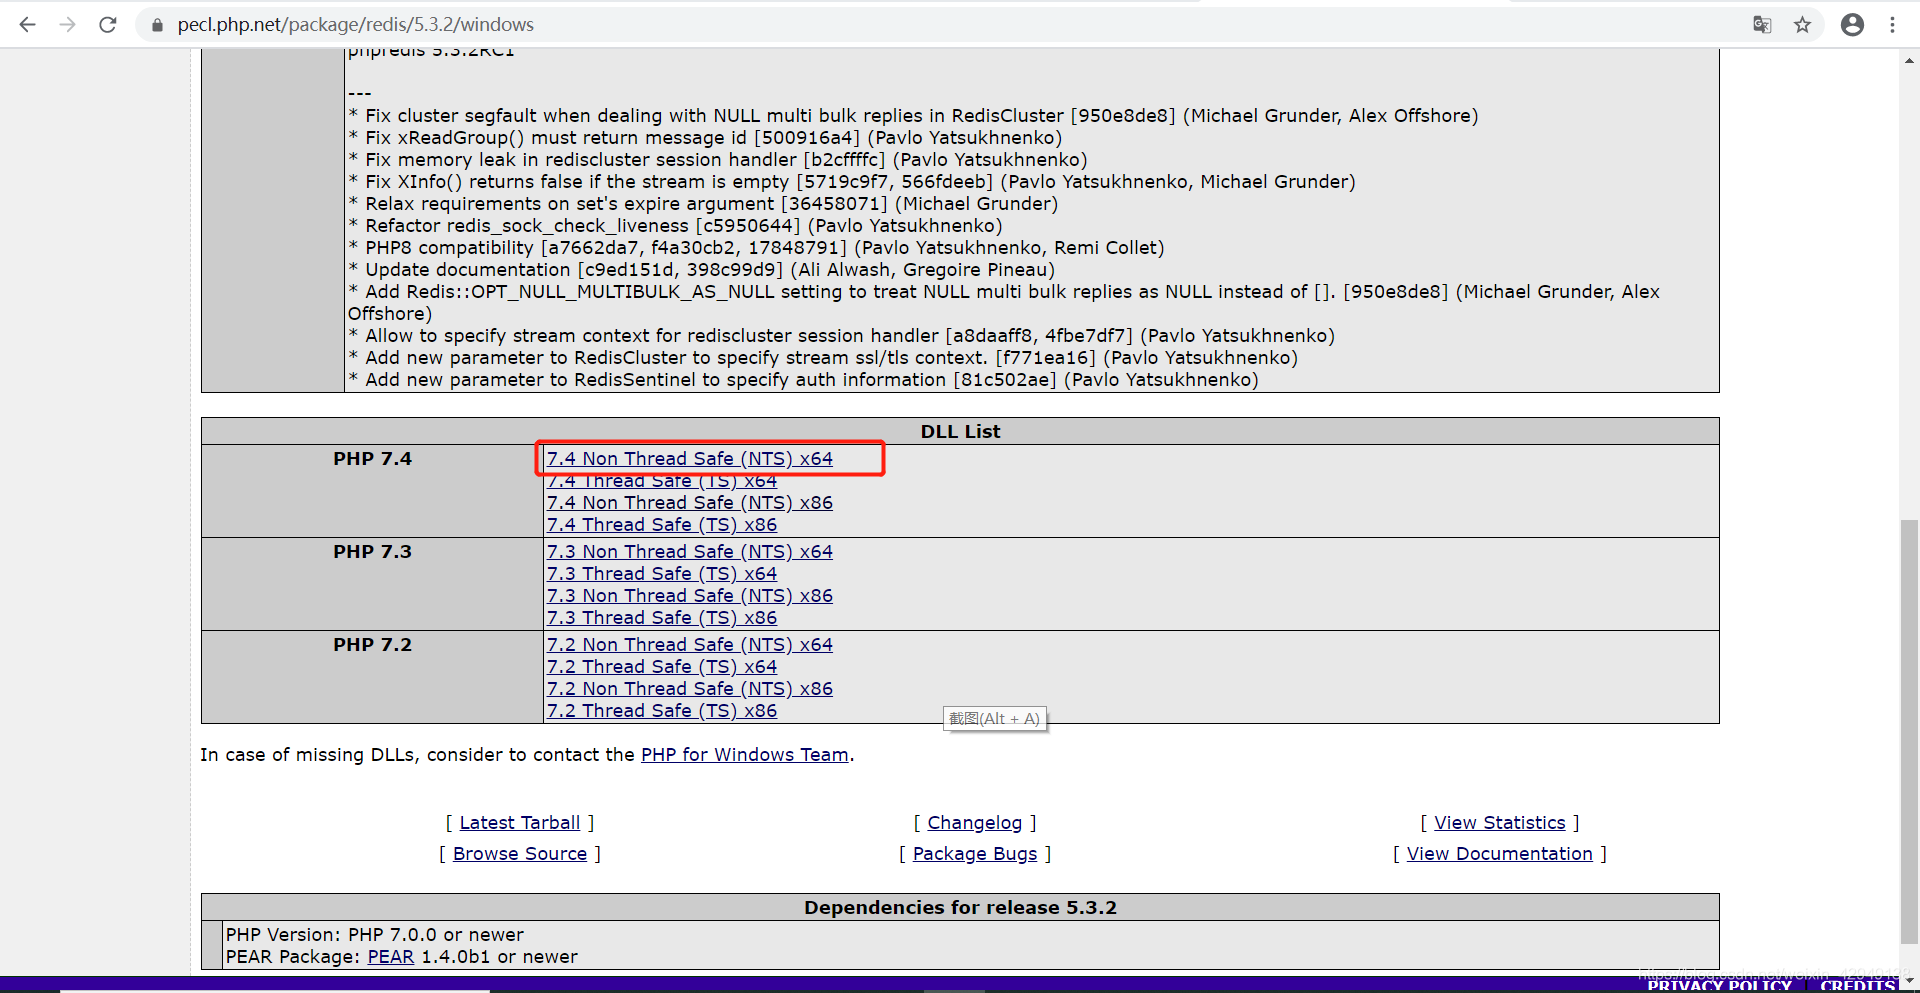Open the PEAR package link
Viewport: 1920px width, 993px height.
point(391,956)
